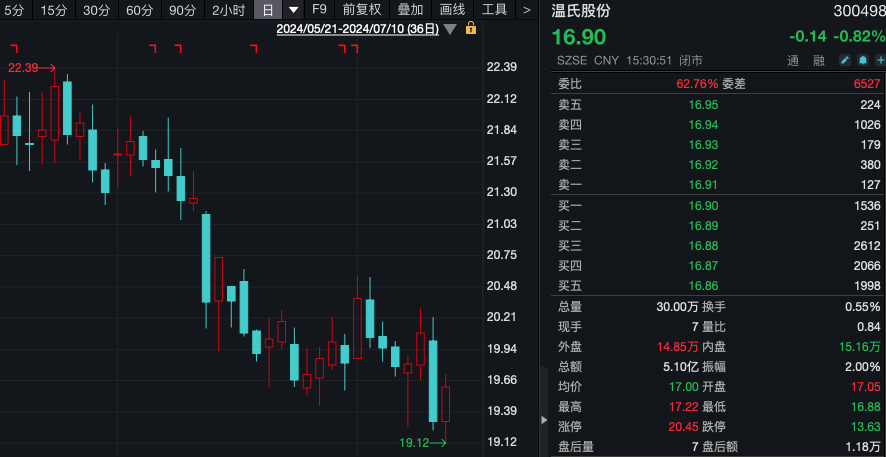Click the 买四 price 16.87
This screenshot has height=457, width=886.
click(x=703, y=266)
